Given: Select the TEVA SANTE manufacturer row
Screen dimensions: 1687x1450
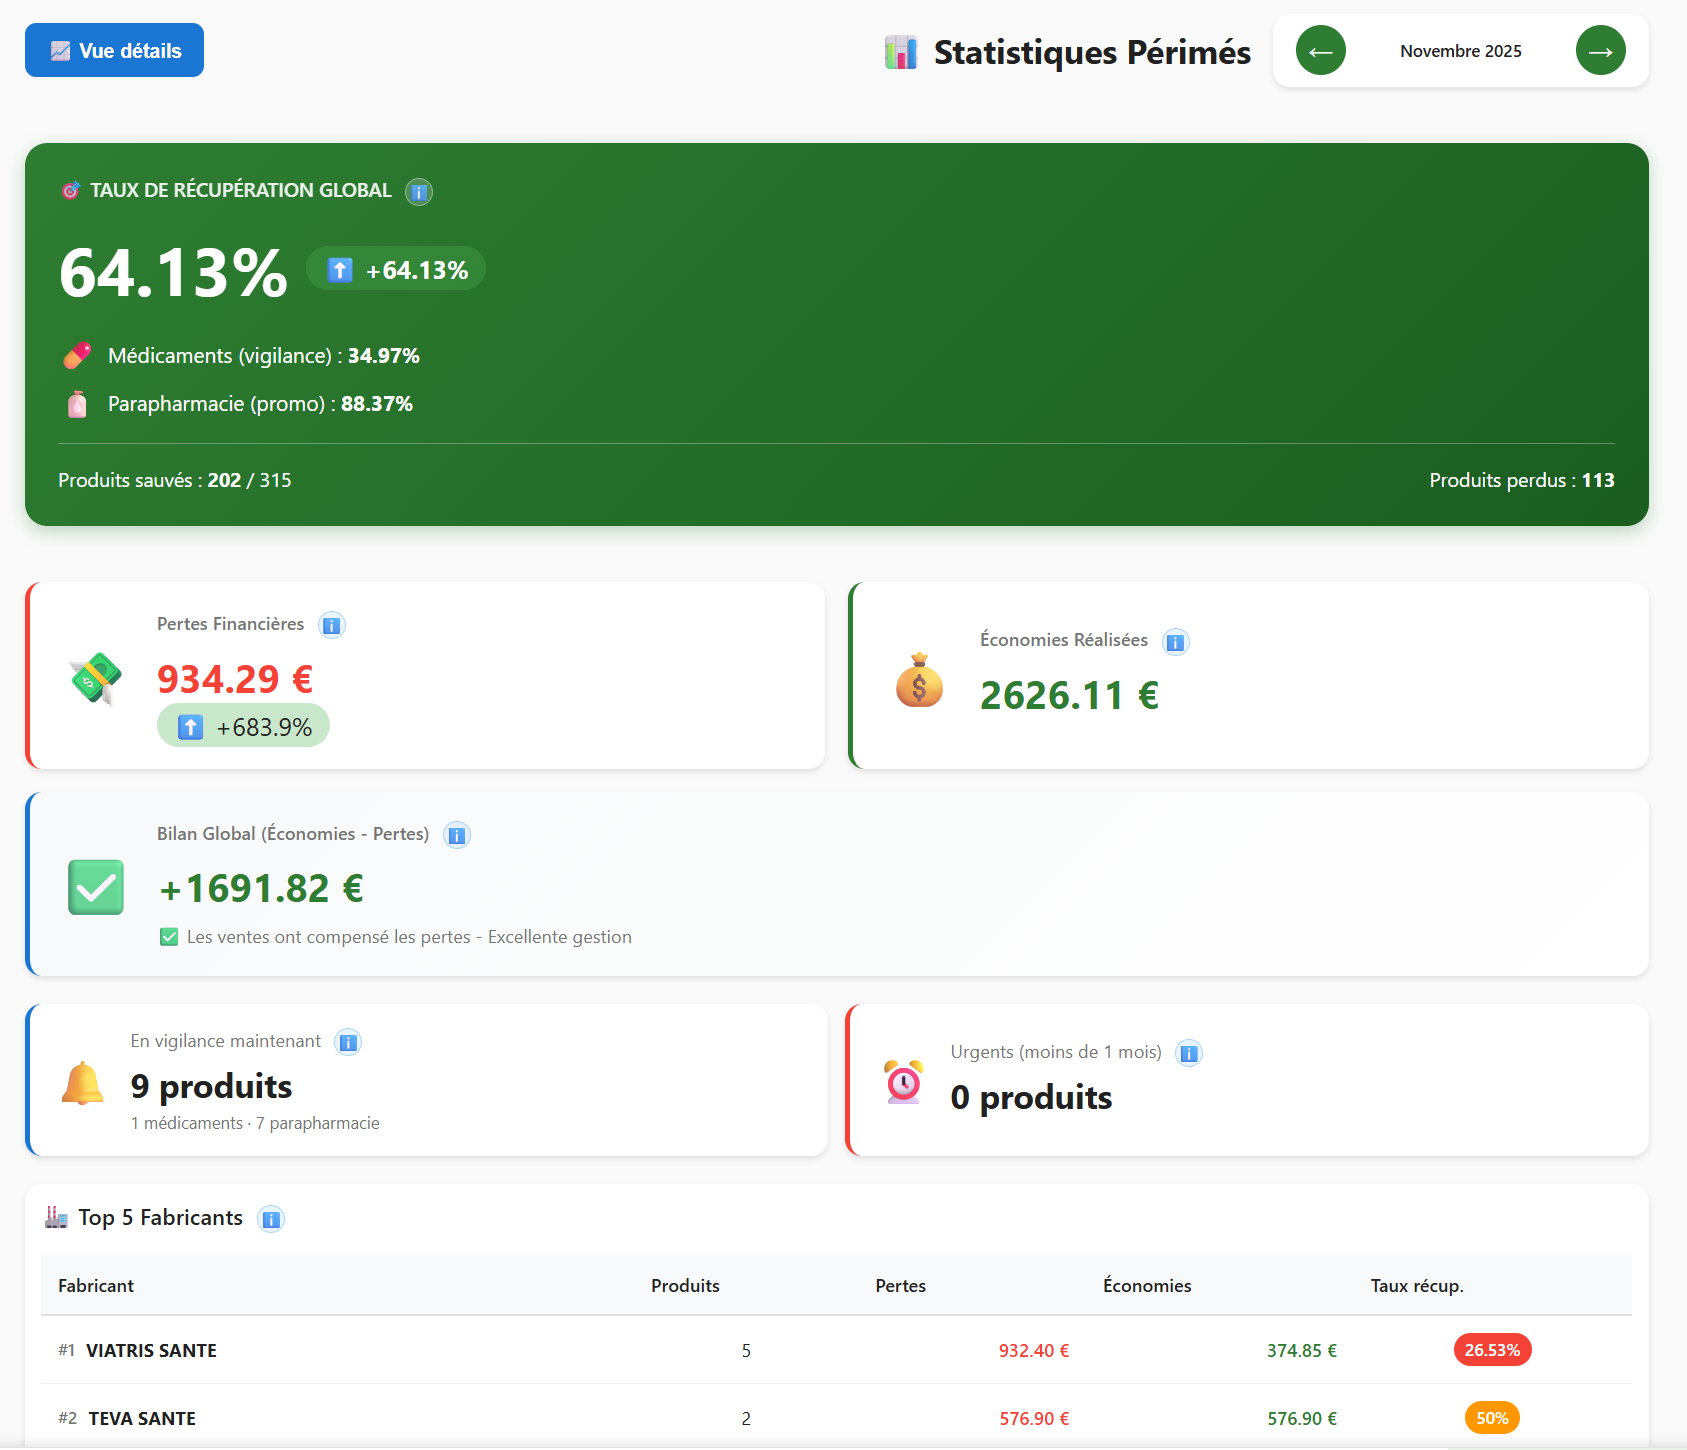Looking at the screenshot, I should pos(141,1417).
